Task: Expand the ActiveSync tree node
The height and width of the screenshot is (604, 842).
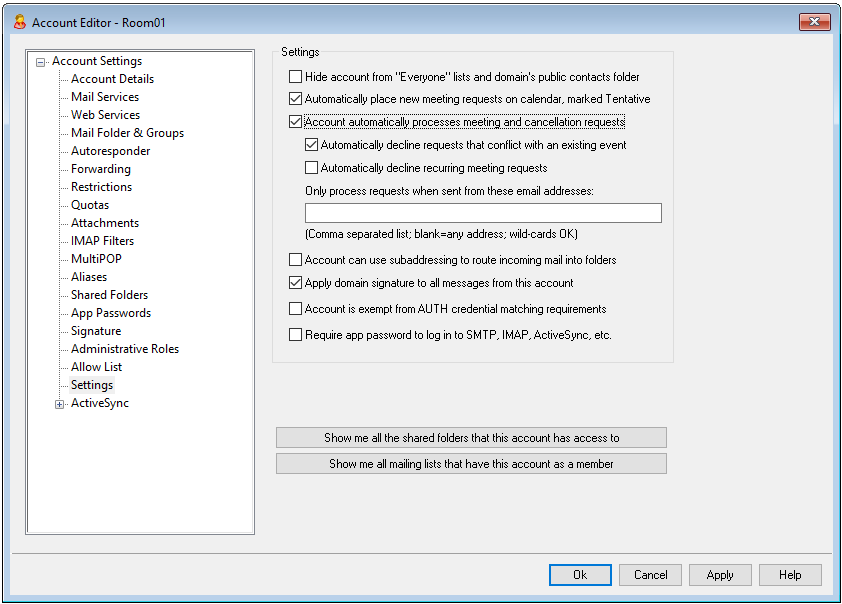Action: pyautogui.click(x=60, y=404)
